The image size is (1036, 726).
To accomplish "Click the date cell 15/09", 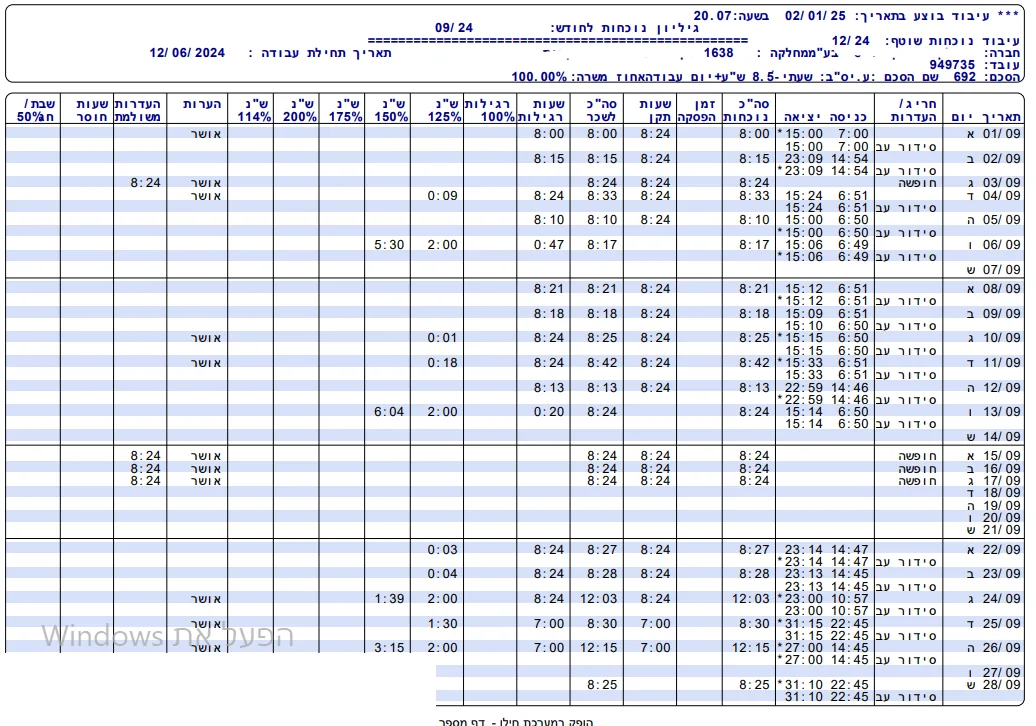I will (x=1002, y=456).
